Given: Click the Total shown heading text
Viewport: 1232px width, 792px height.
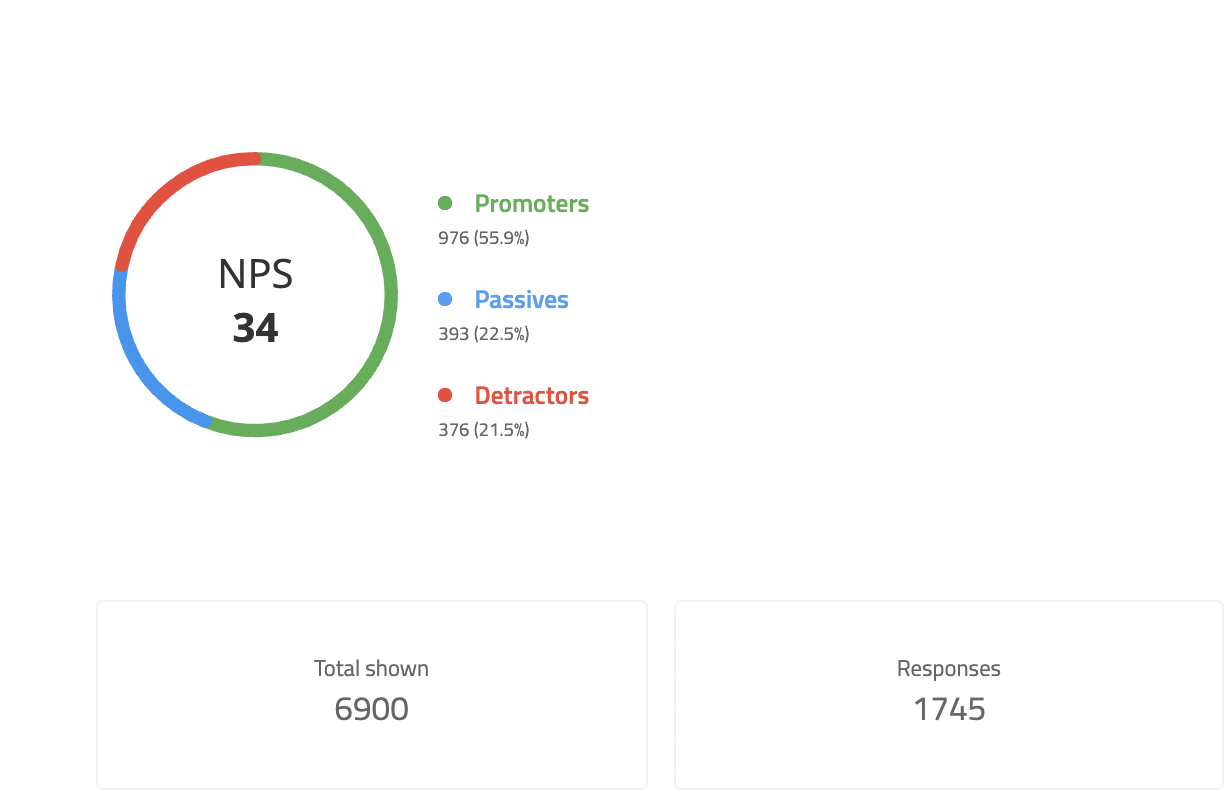Looking at the screenshot, I should [371, 669].
